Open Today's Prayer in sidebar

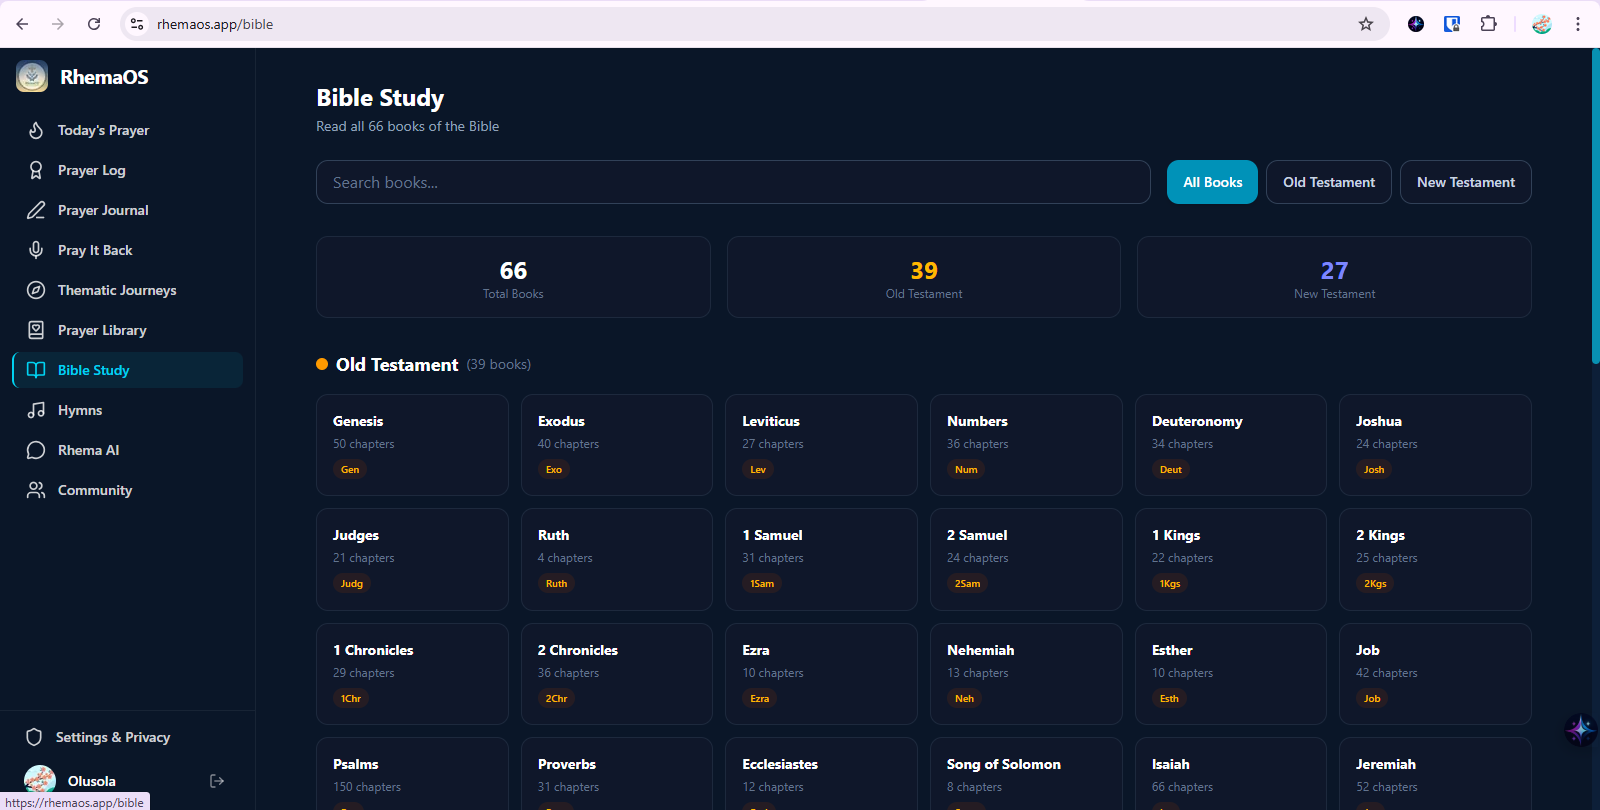[x=128, y=130]
